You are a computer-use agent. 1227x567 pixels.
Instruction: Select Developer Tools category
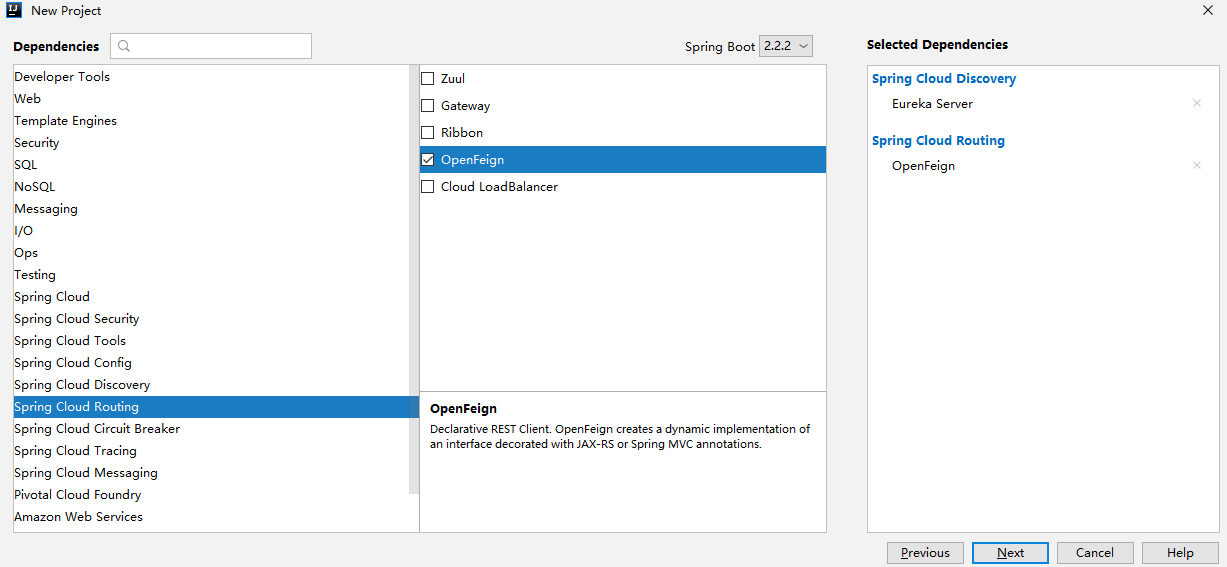211,77
